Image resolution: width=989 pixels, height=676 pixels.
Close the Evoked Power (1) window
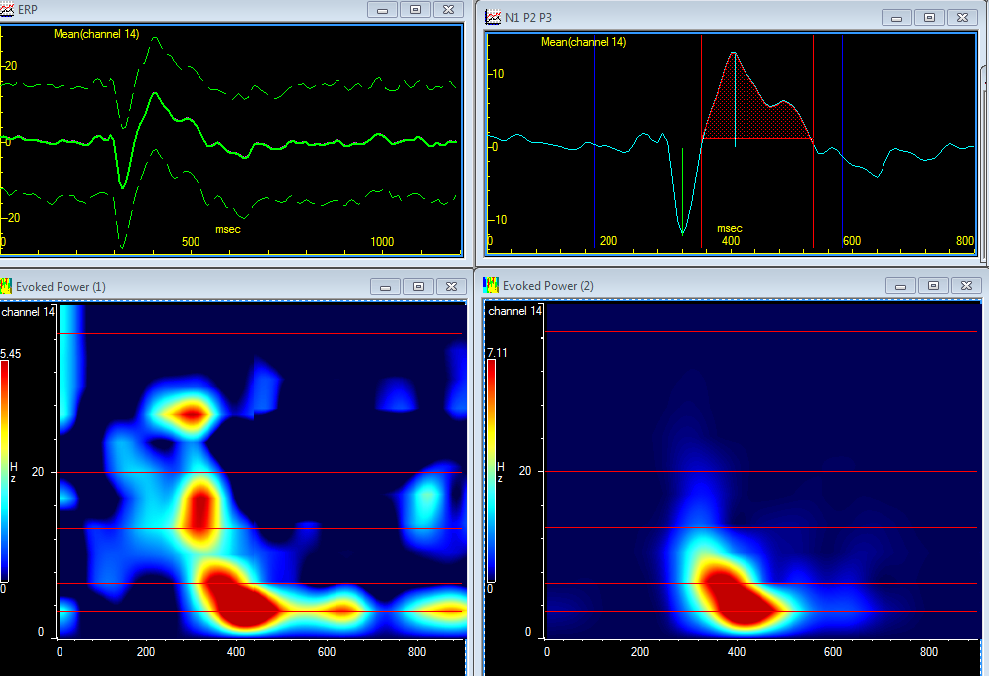449,286
